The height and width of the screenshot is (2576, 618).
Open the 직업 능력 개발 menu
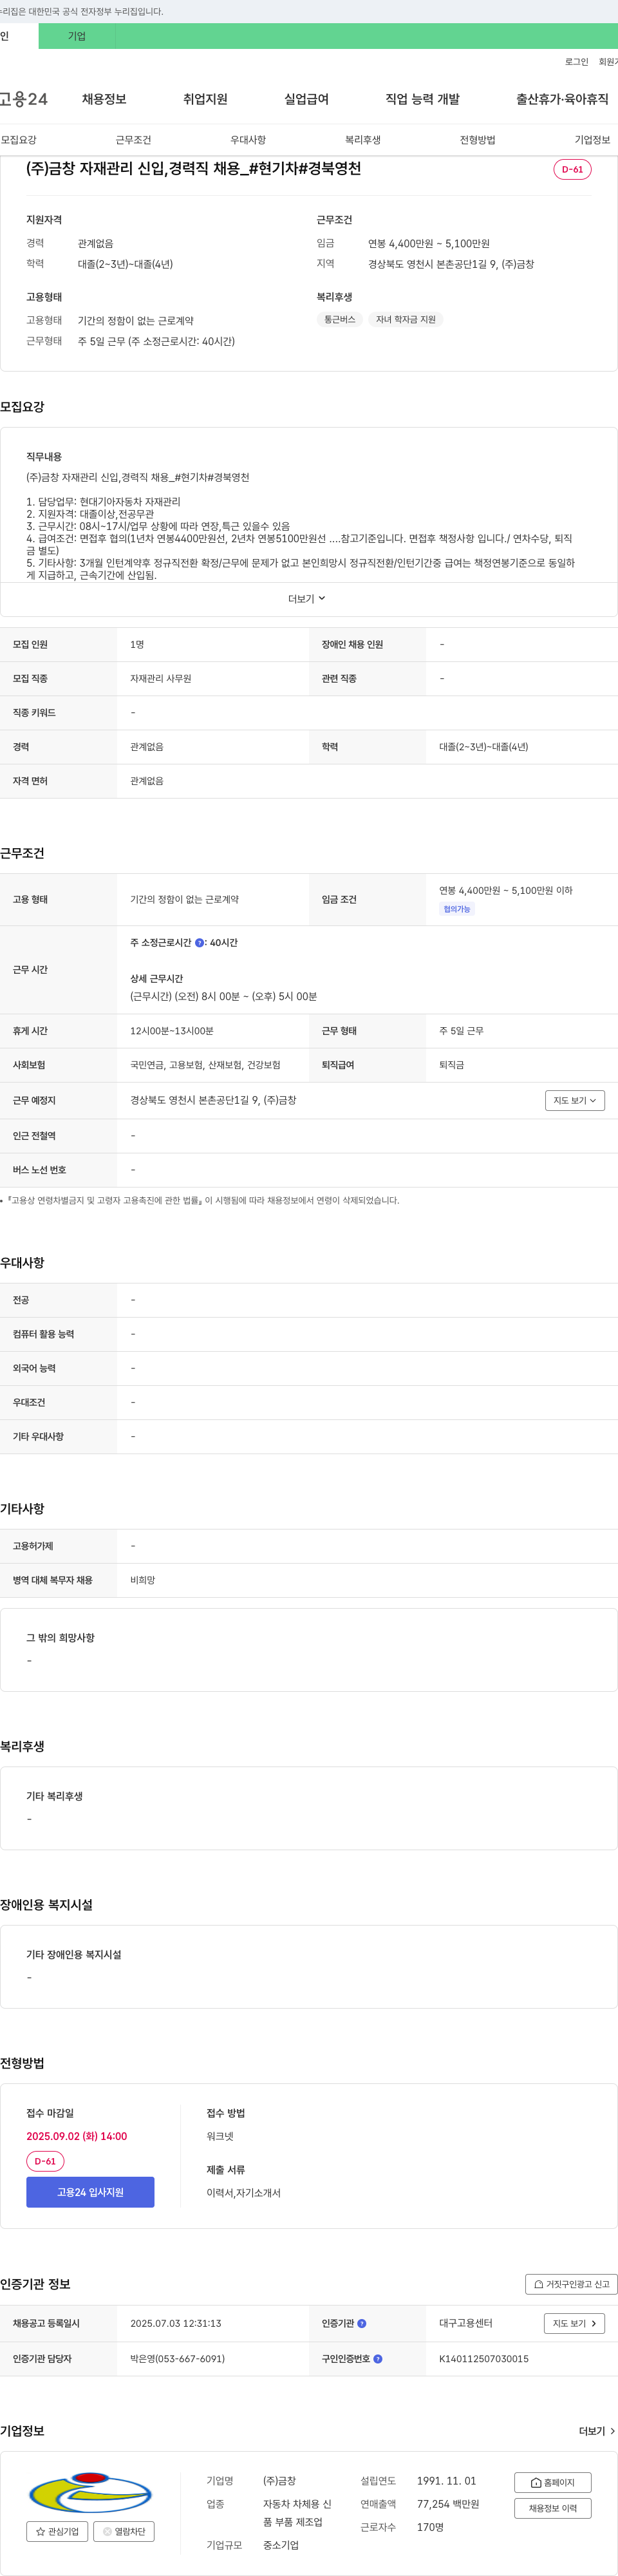click(422, 99)
